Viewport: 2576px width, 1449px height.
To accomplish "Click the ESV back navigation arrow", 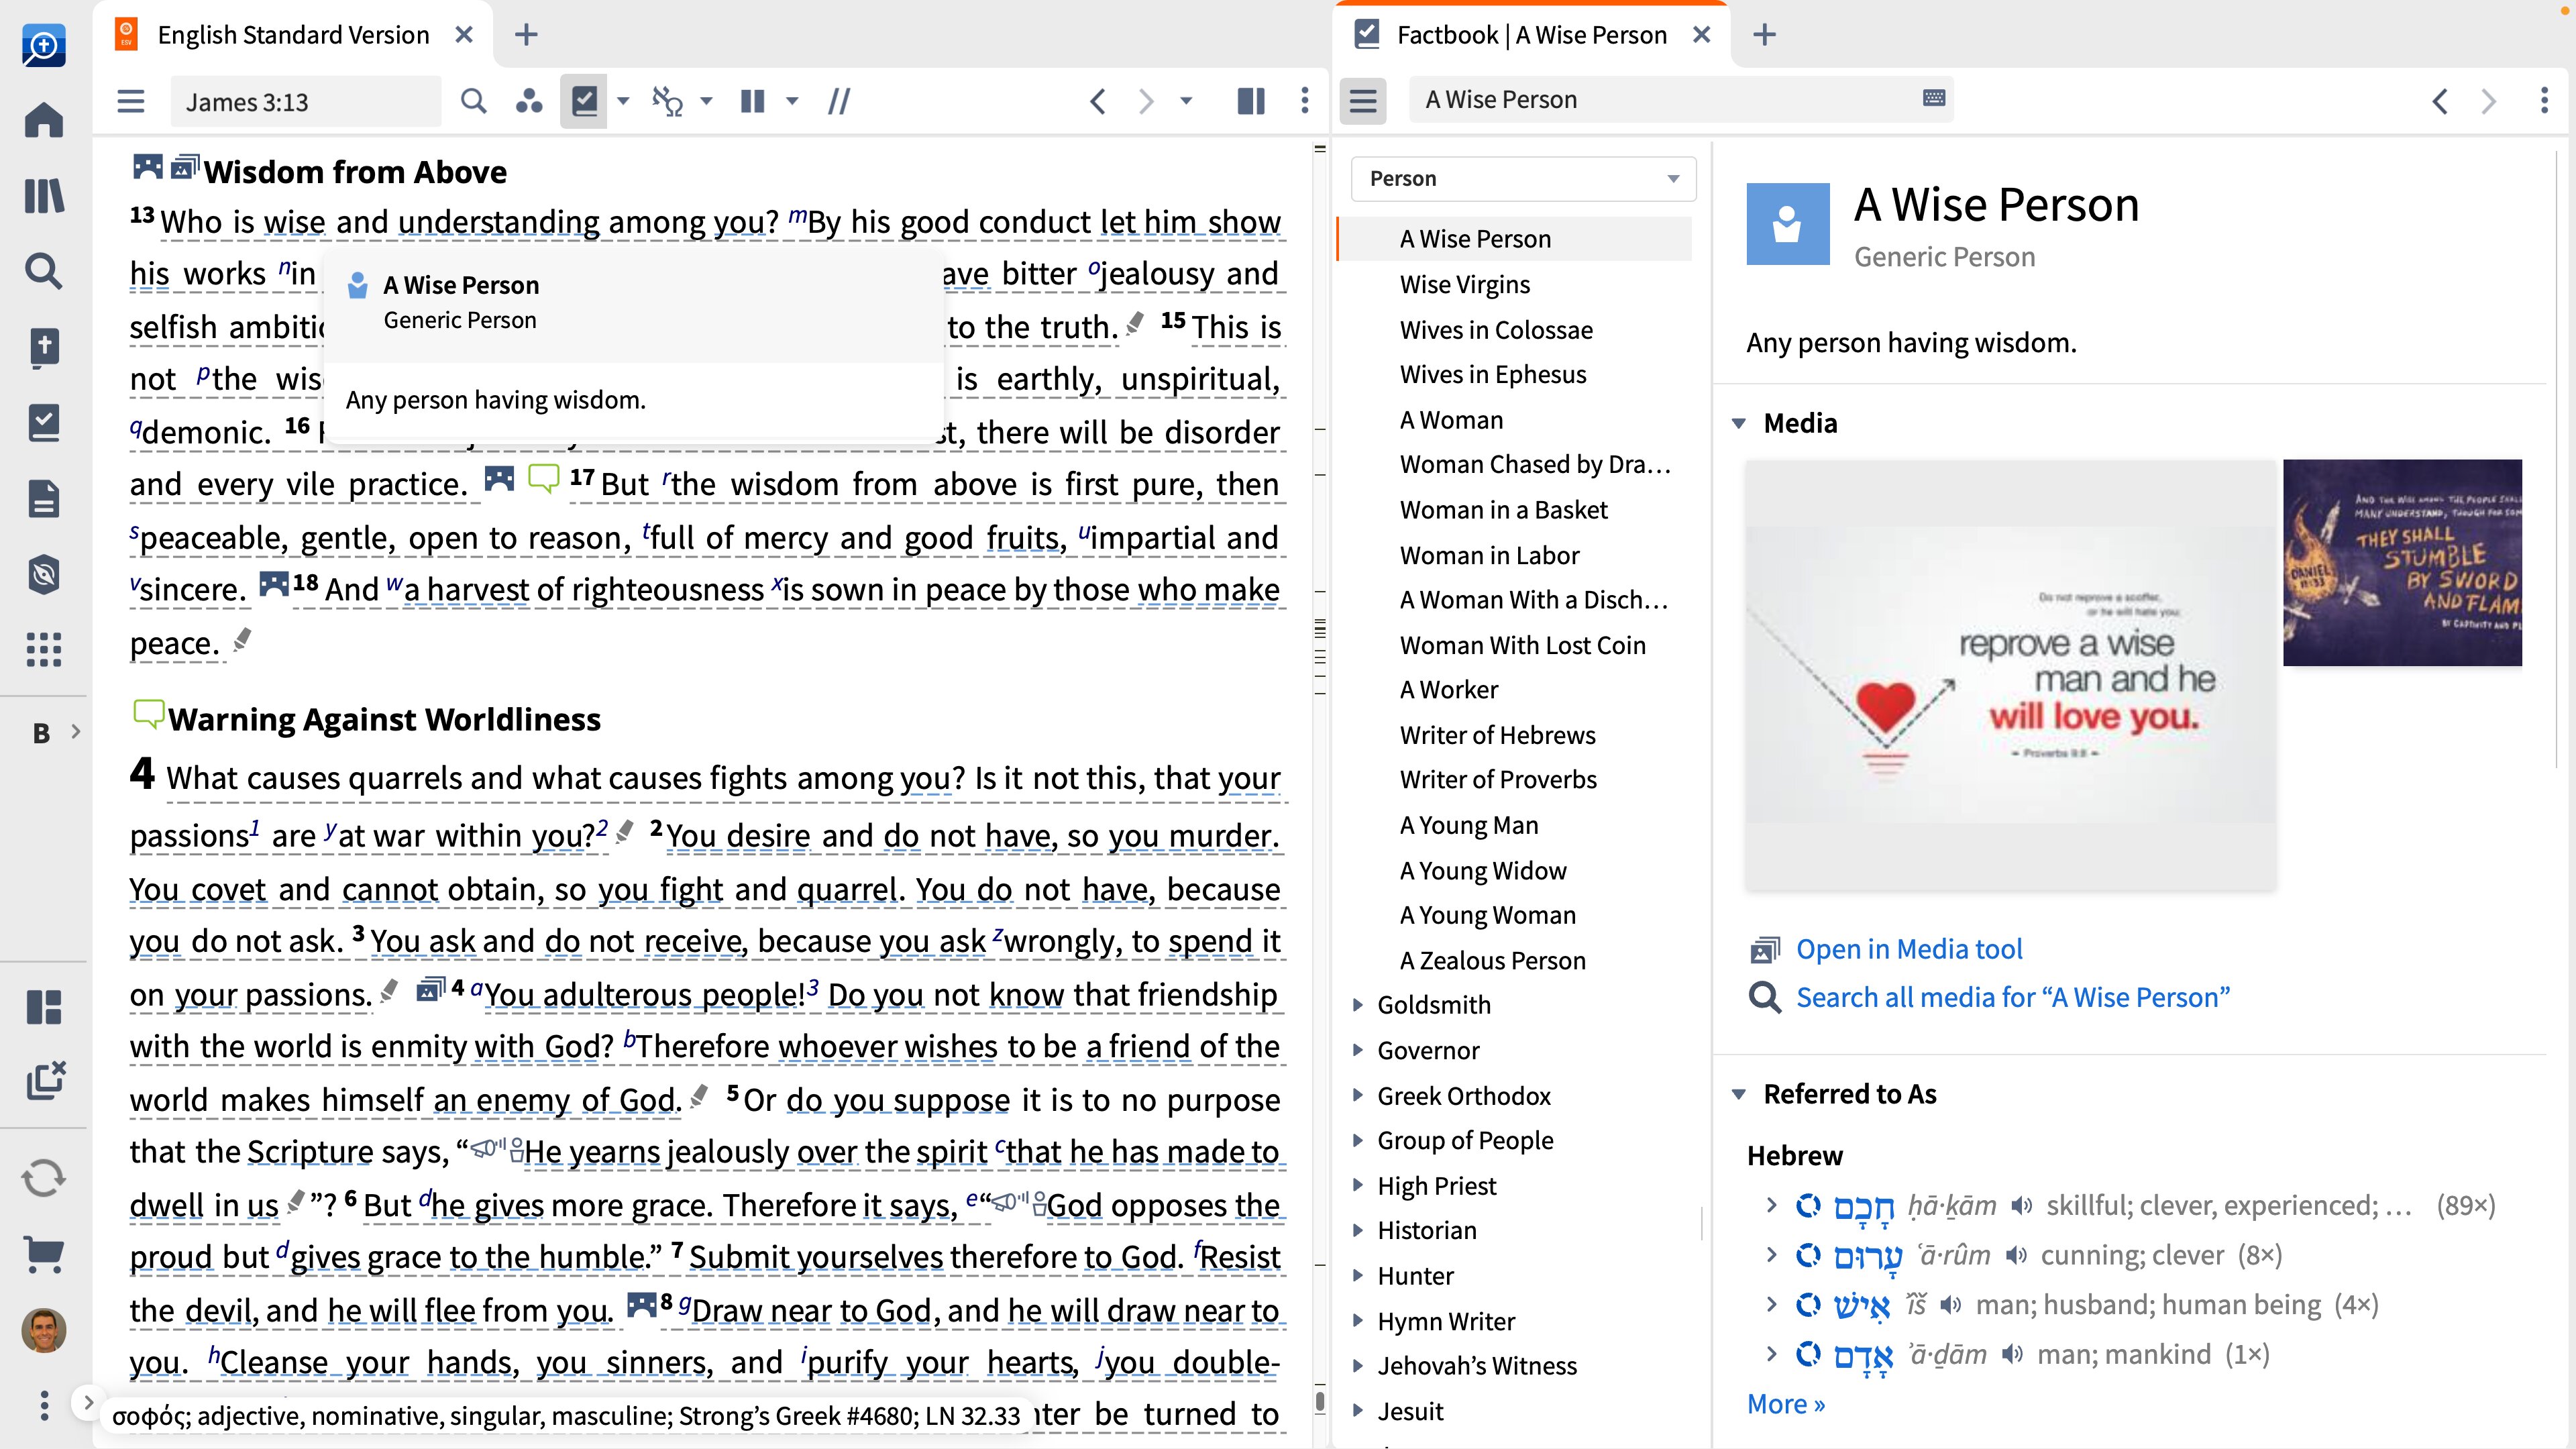I will [x=1098, y=101].
